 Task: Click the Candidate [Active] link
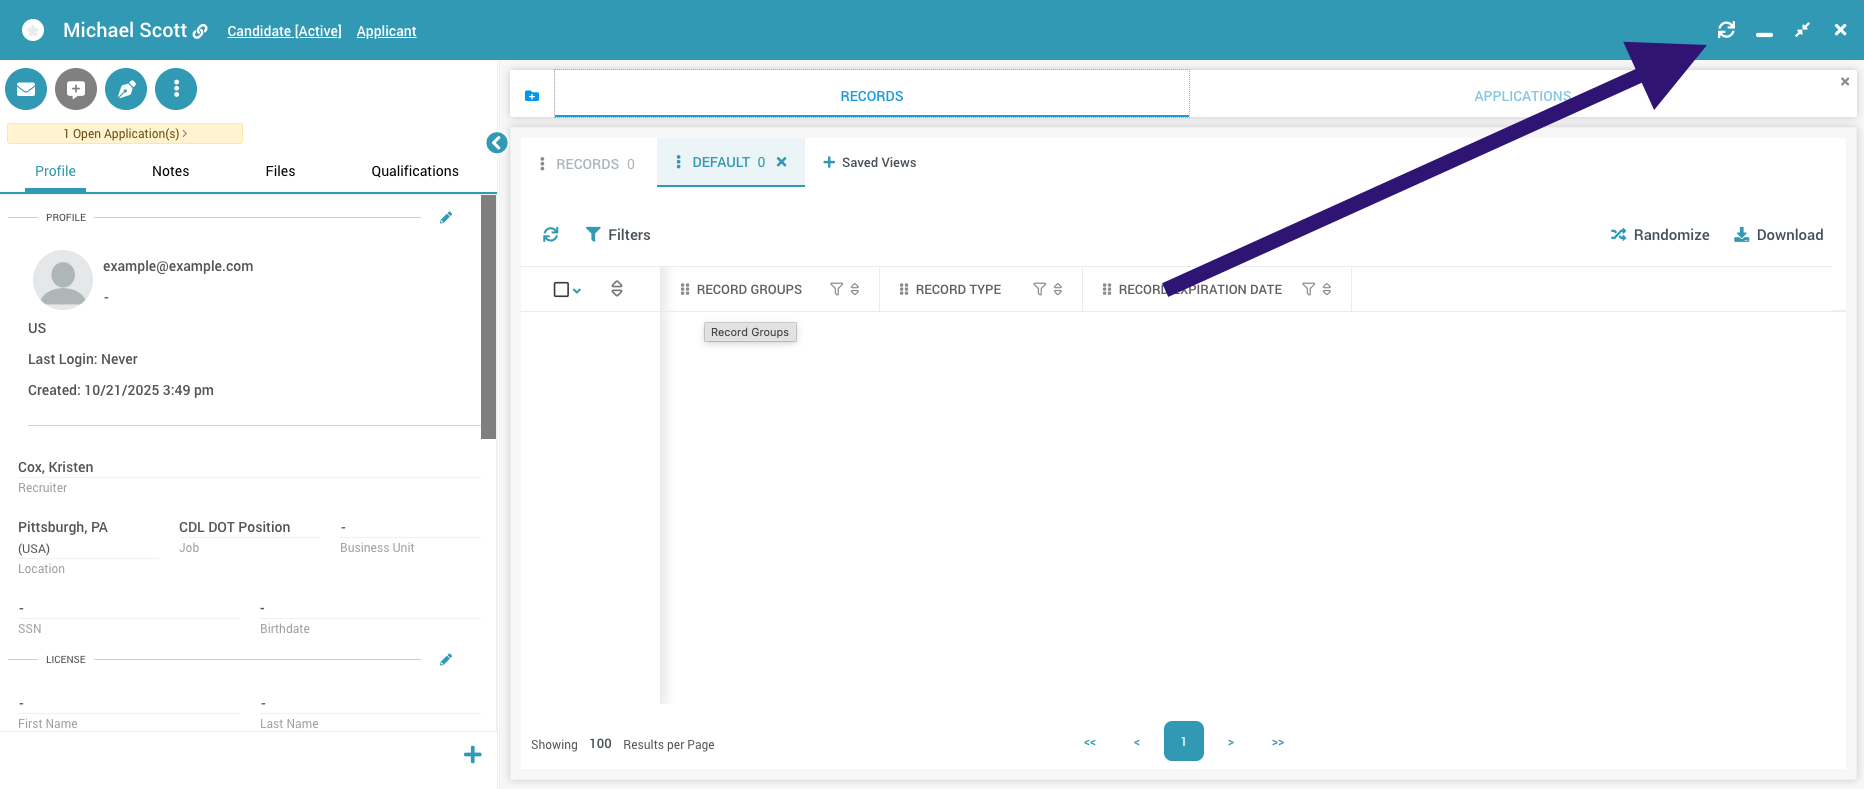(x=284, y=31)
